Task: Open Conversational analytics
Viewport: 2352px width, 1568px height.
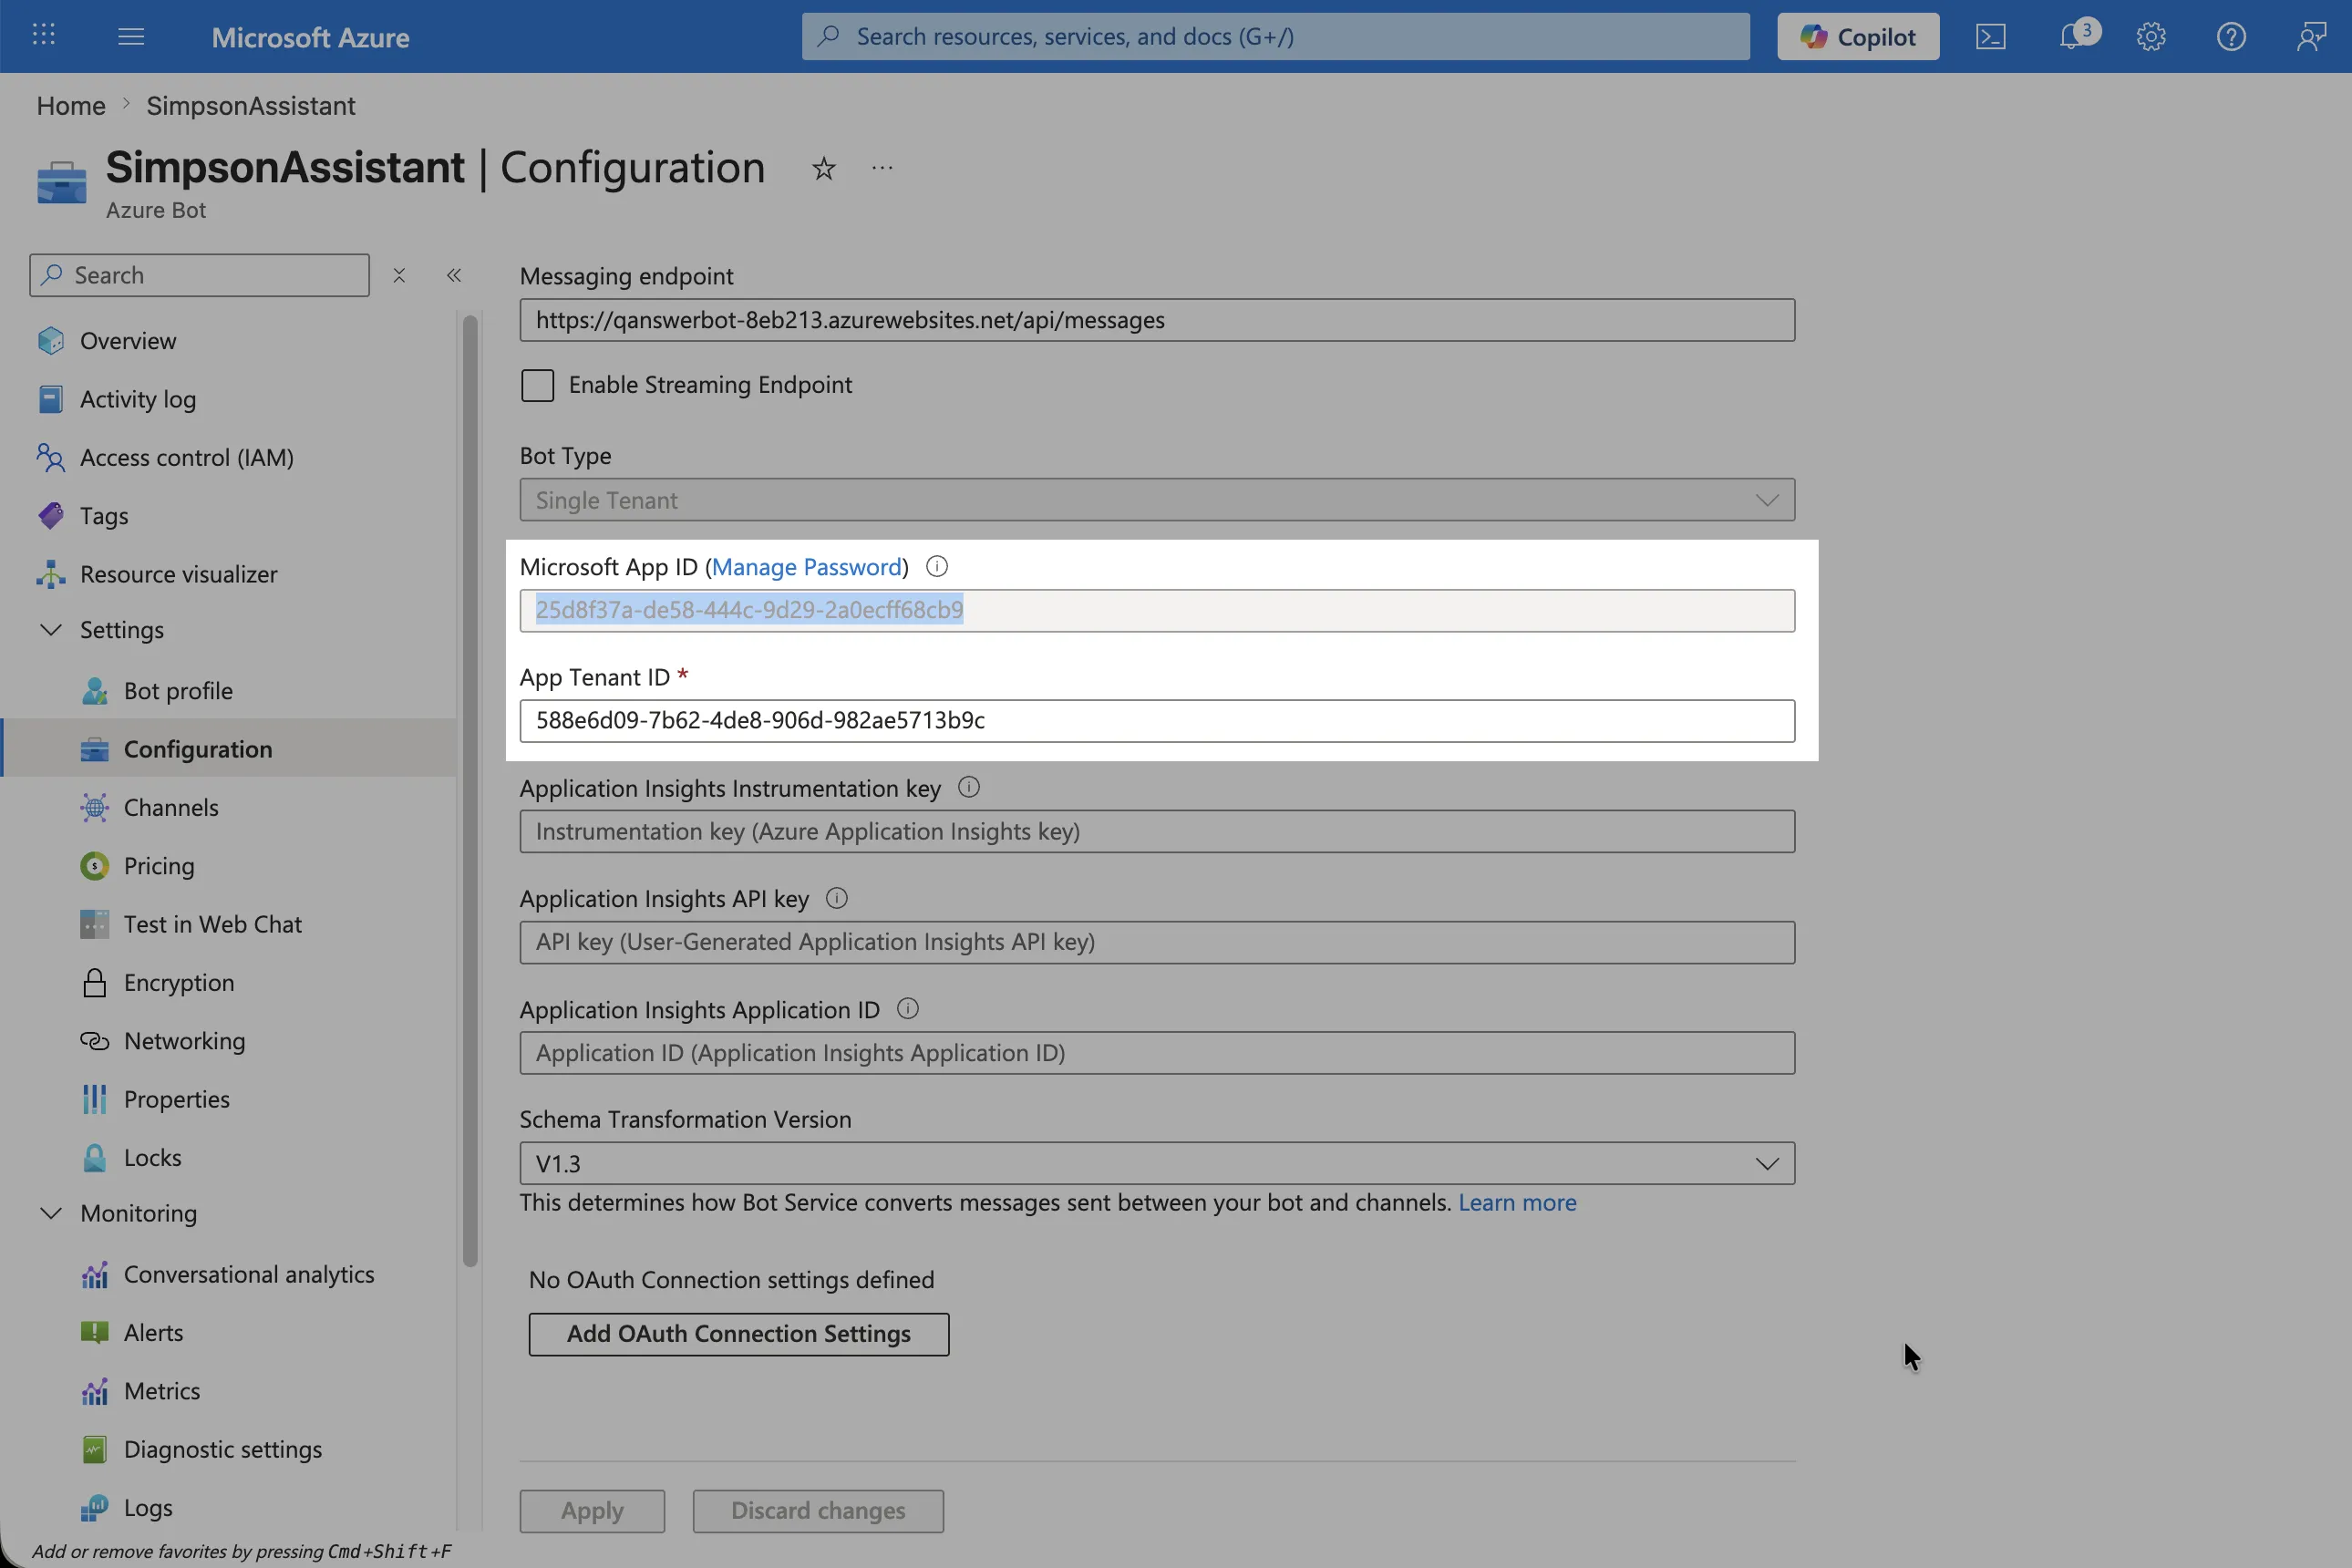Action: [249, 1274]
